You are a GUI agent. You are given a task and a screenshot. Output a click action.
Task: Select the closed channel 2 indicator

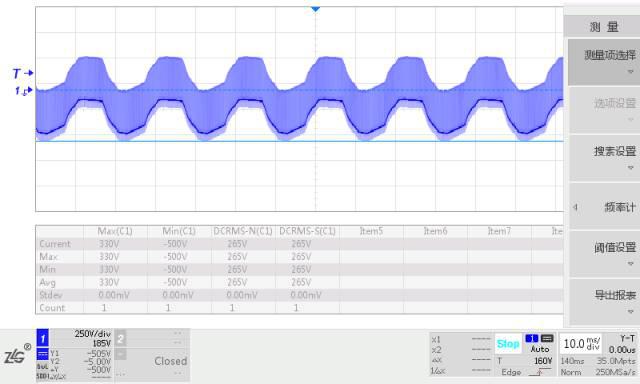pos(120,338)
